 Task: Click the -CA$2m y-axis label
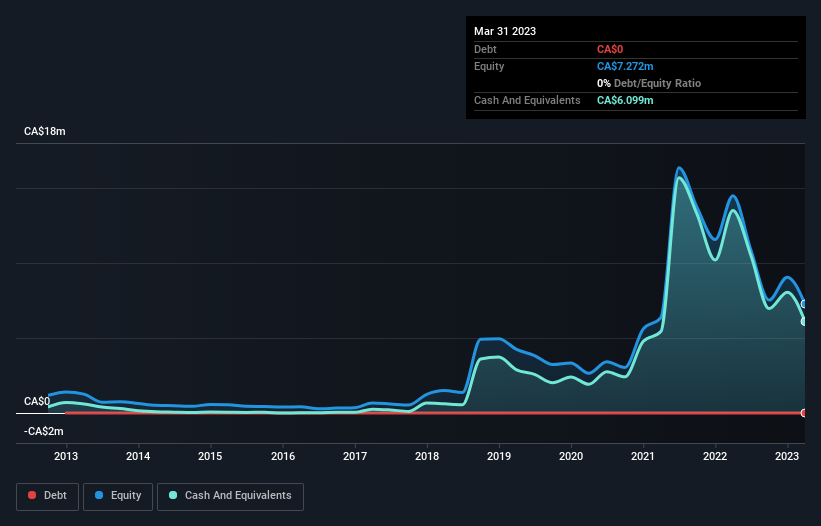point(43,431)
